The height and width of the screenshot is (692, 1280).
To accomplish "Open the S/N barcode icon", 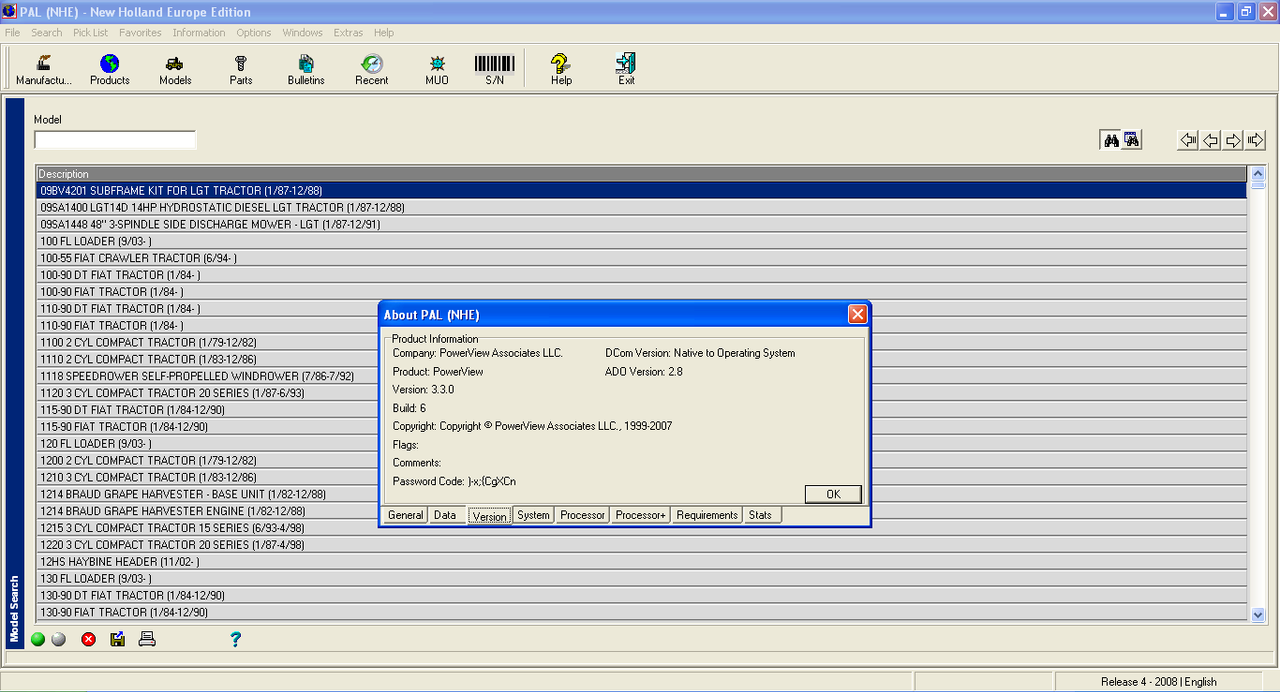I will [x=495, y=69].
